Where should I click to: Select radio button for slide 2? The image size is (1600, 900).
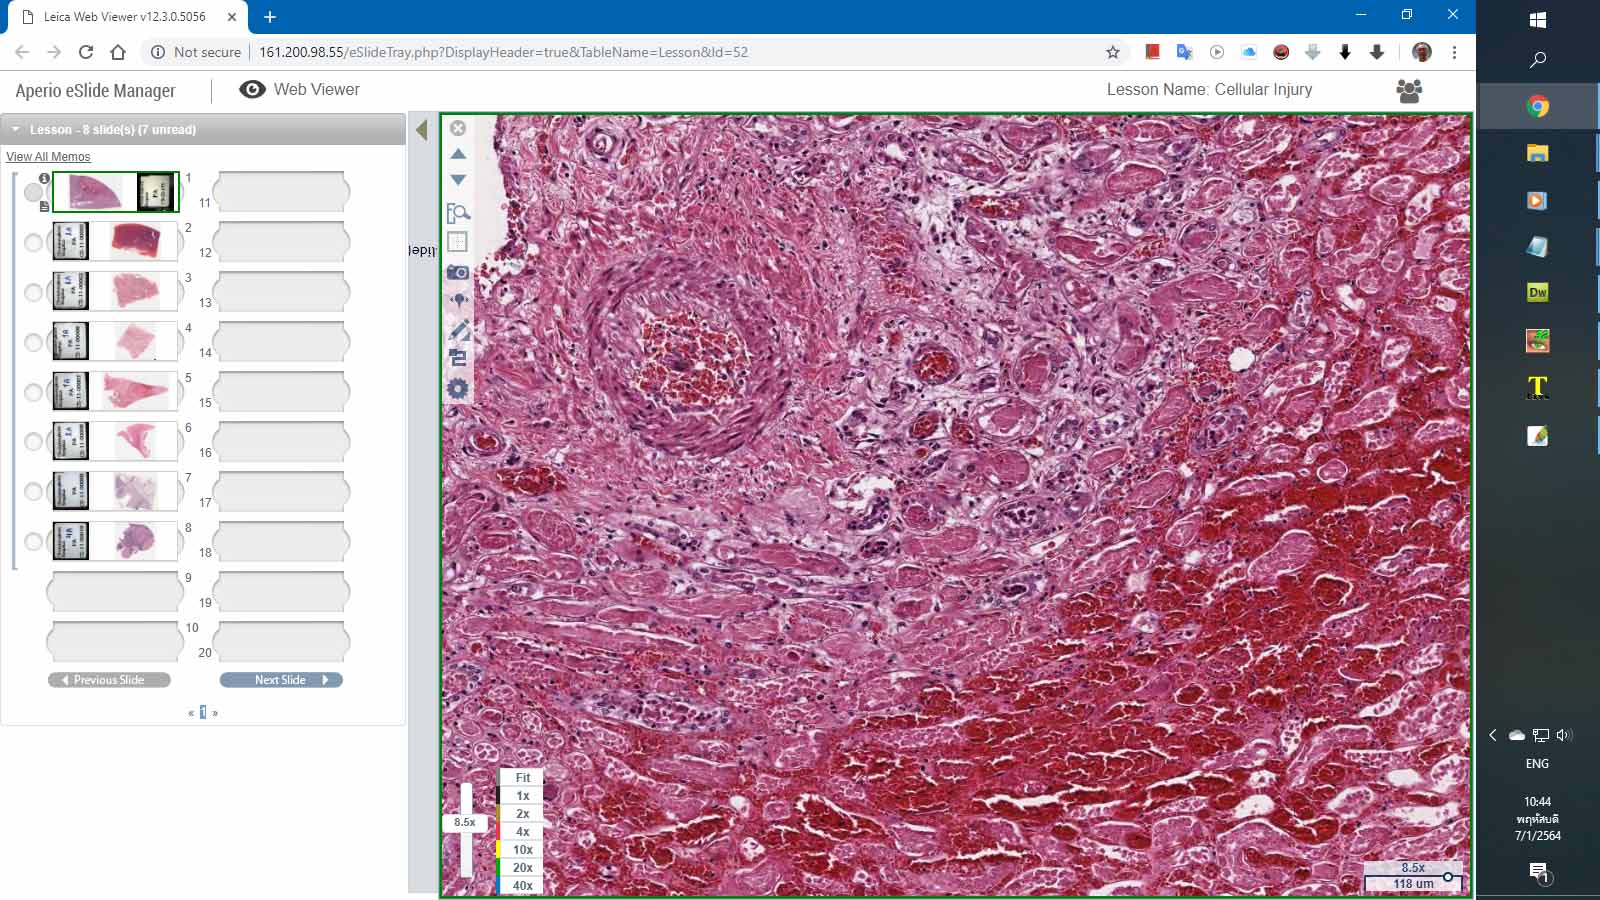pos(33,242)
